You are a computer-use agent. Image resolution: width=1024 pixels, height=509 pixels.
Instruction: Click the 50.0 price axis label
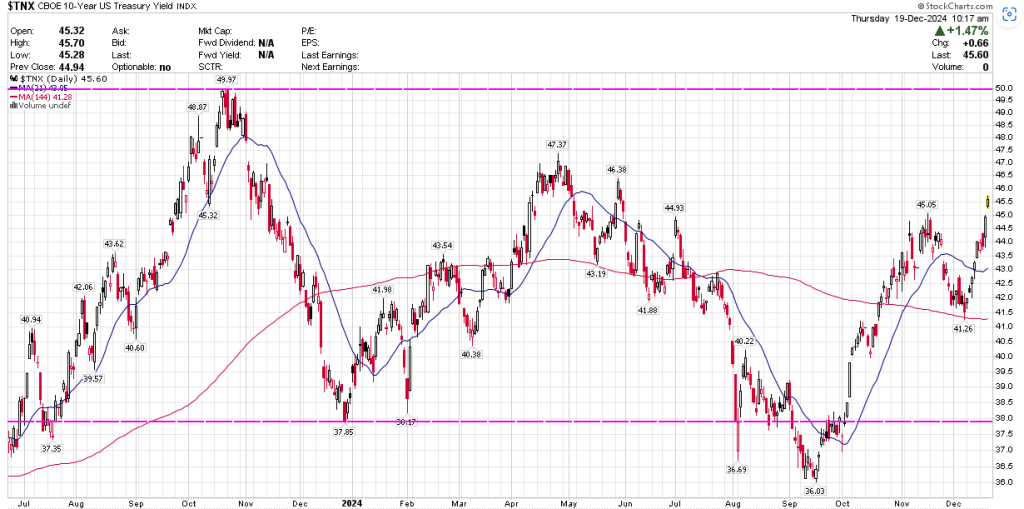point(1004,88)
